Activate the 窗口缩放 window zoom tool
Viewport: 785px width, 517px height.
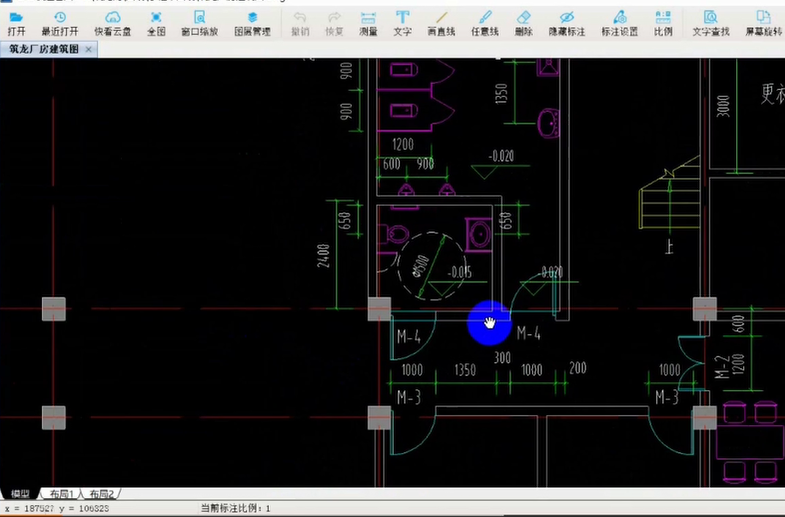pyautogui.click(x=199, y=24)
